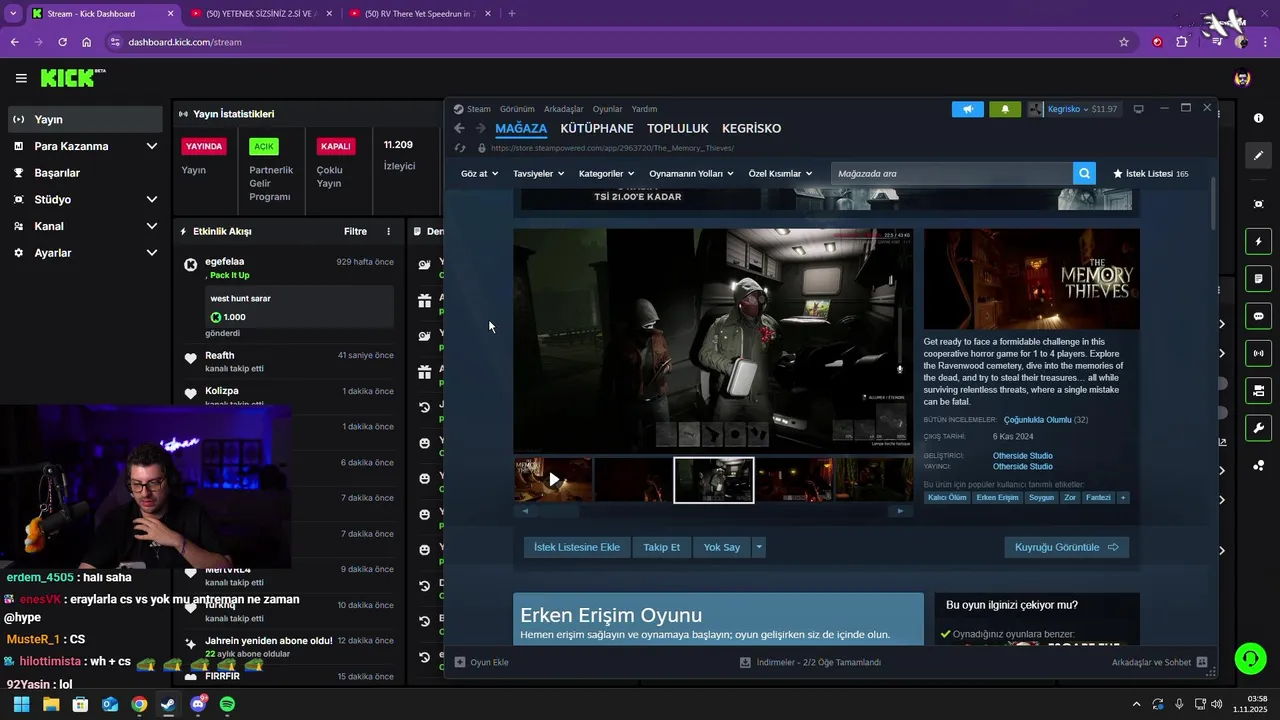Open TOPLULUK tab in Steam
This screenshot has width=1280, height=720.
pos(678,128)
